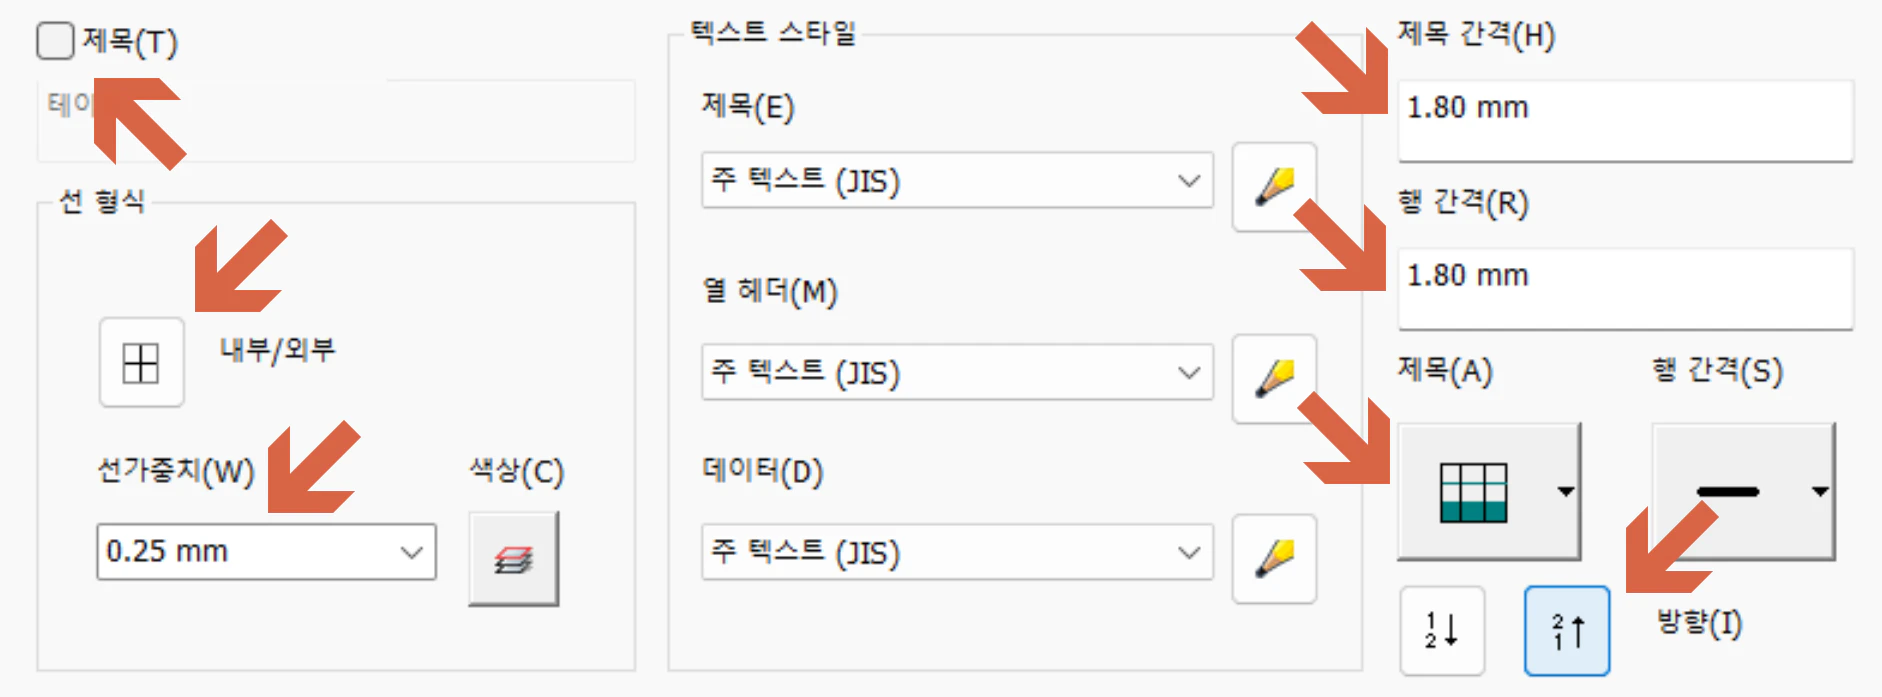Open the 선가중치(W) dropdown

coord(265,551)
